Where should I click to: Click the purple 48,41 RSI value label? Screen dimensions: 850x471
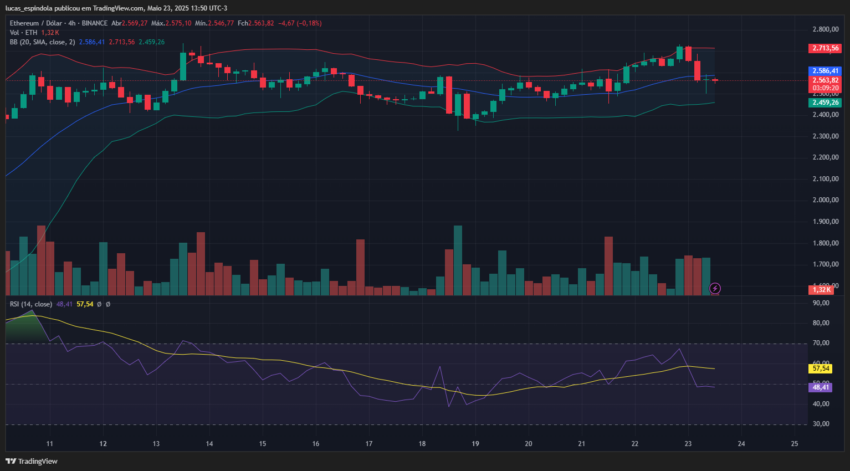click(x=821, y=387)
